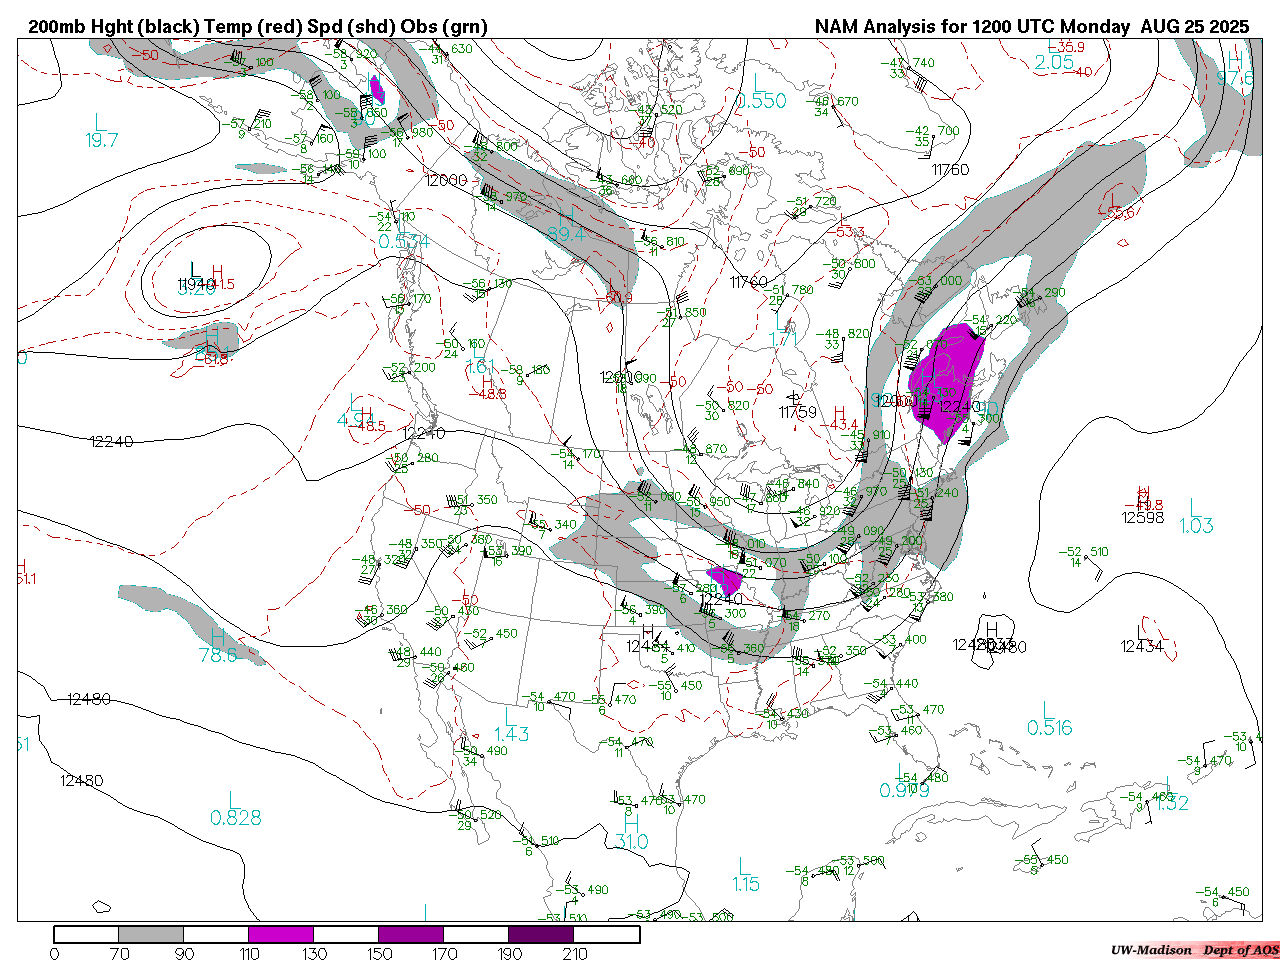Click the large magenta jet streak over Quebec
Image resolution: width=1280 pixels, height=960 pixels.
[x=945, y=380]
